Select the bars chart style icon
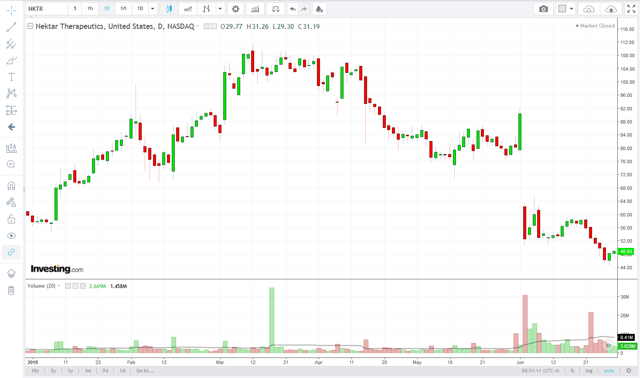This screenshot has height=378, width=640. coord(207,9)
